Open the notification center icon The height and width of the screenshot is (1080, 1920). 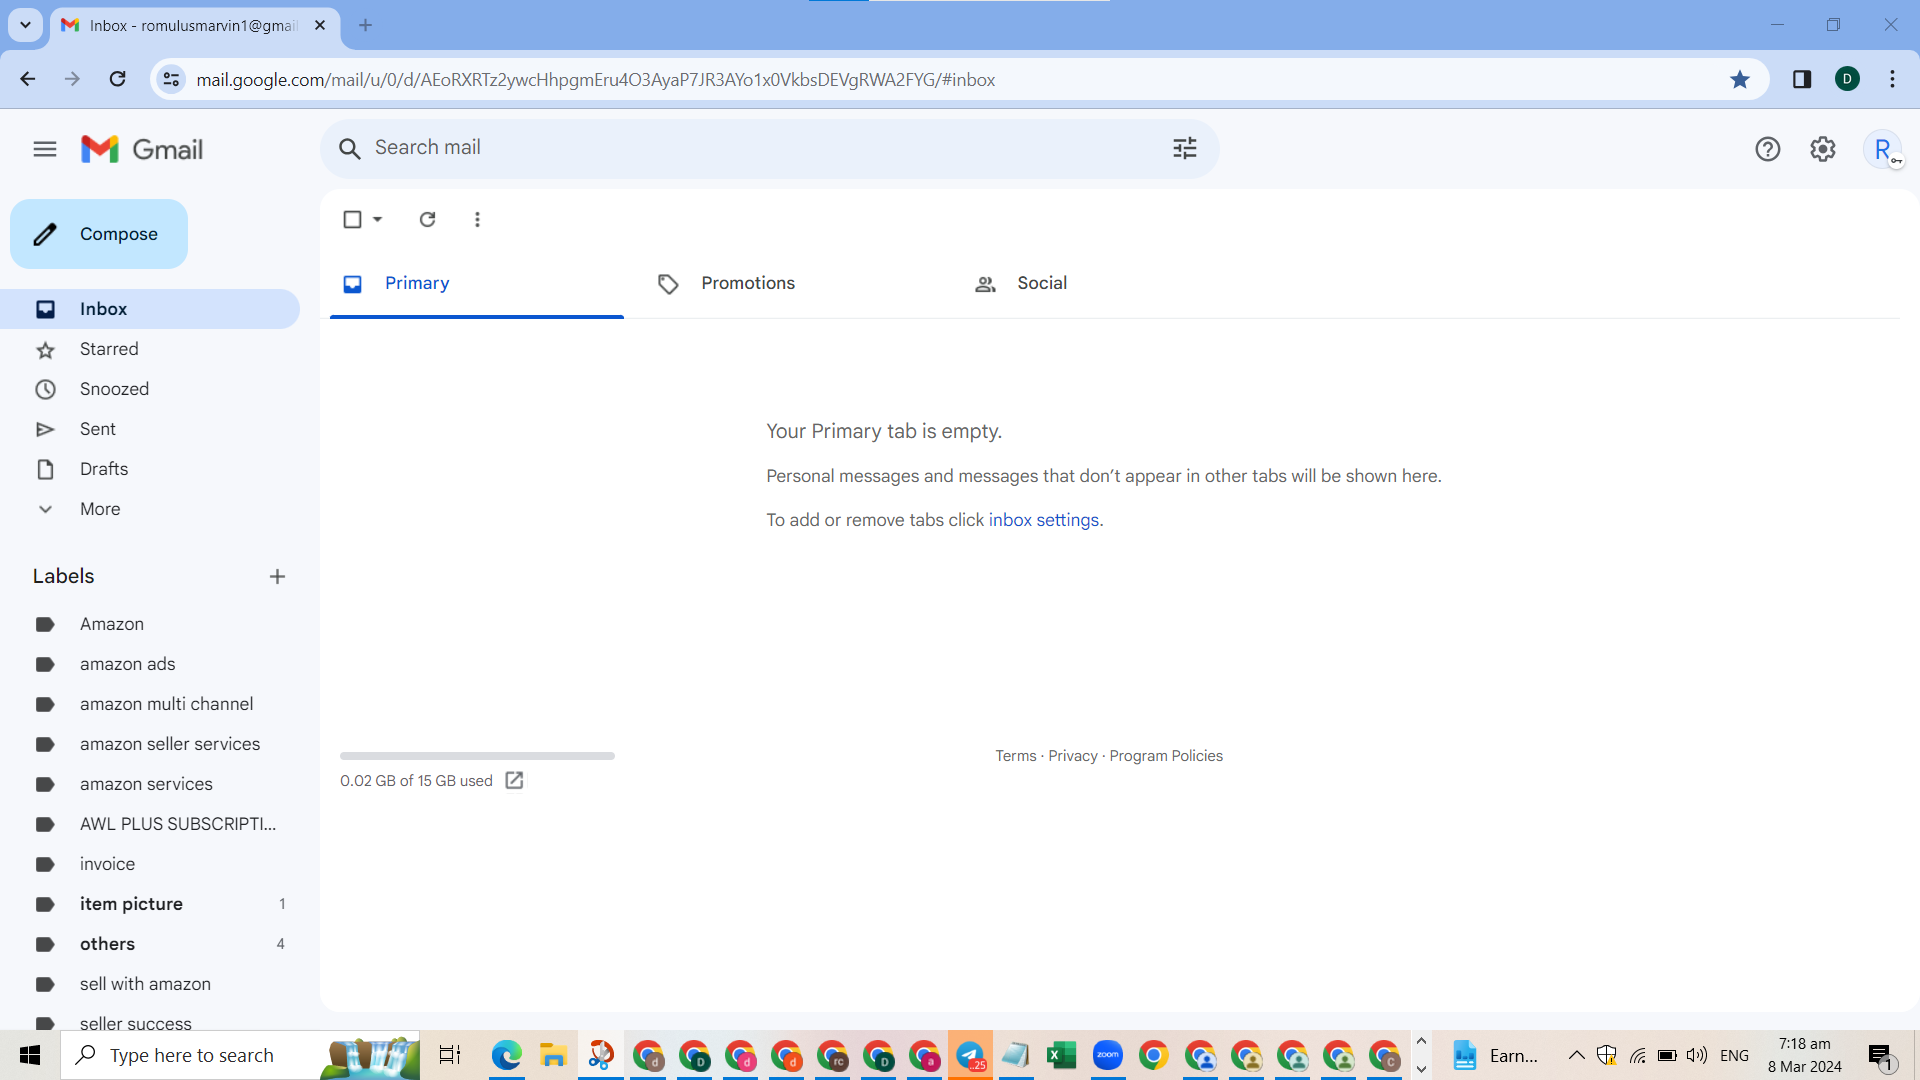pos(1881,1055)
